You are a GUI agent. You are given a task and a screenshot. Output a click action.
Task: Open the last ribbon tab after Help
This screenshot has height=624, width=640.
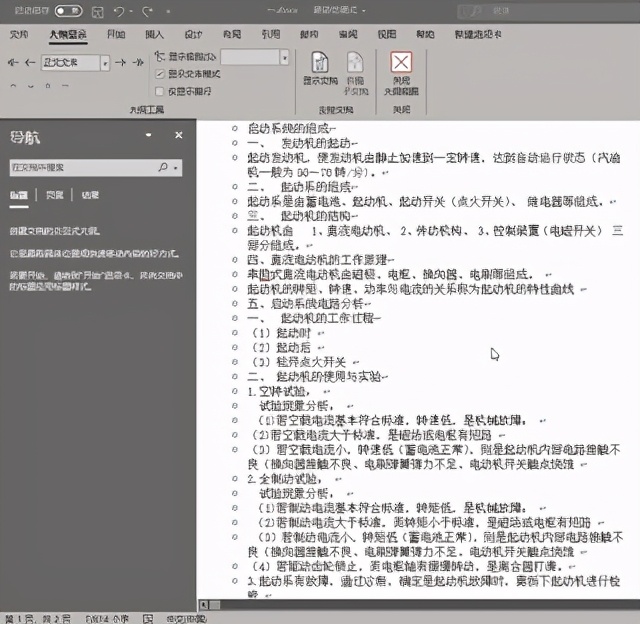tap(478, 34)
